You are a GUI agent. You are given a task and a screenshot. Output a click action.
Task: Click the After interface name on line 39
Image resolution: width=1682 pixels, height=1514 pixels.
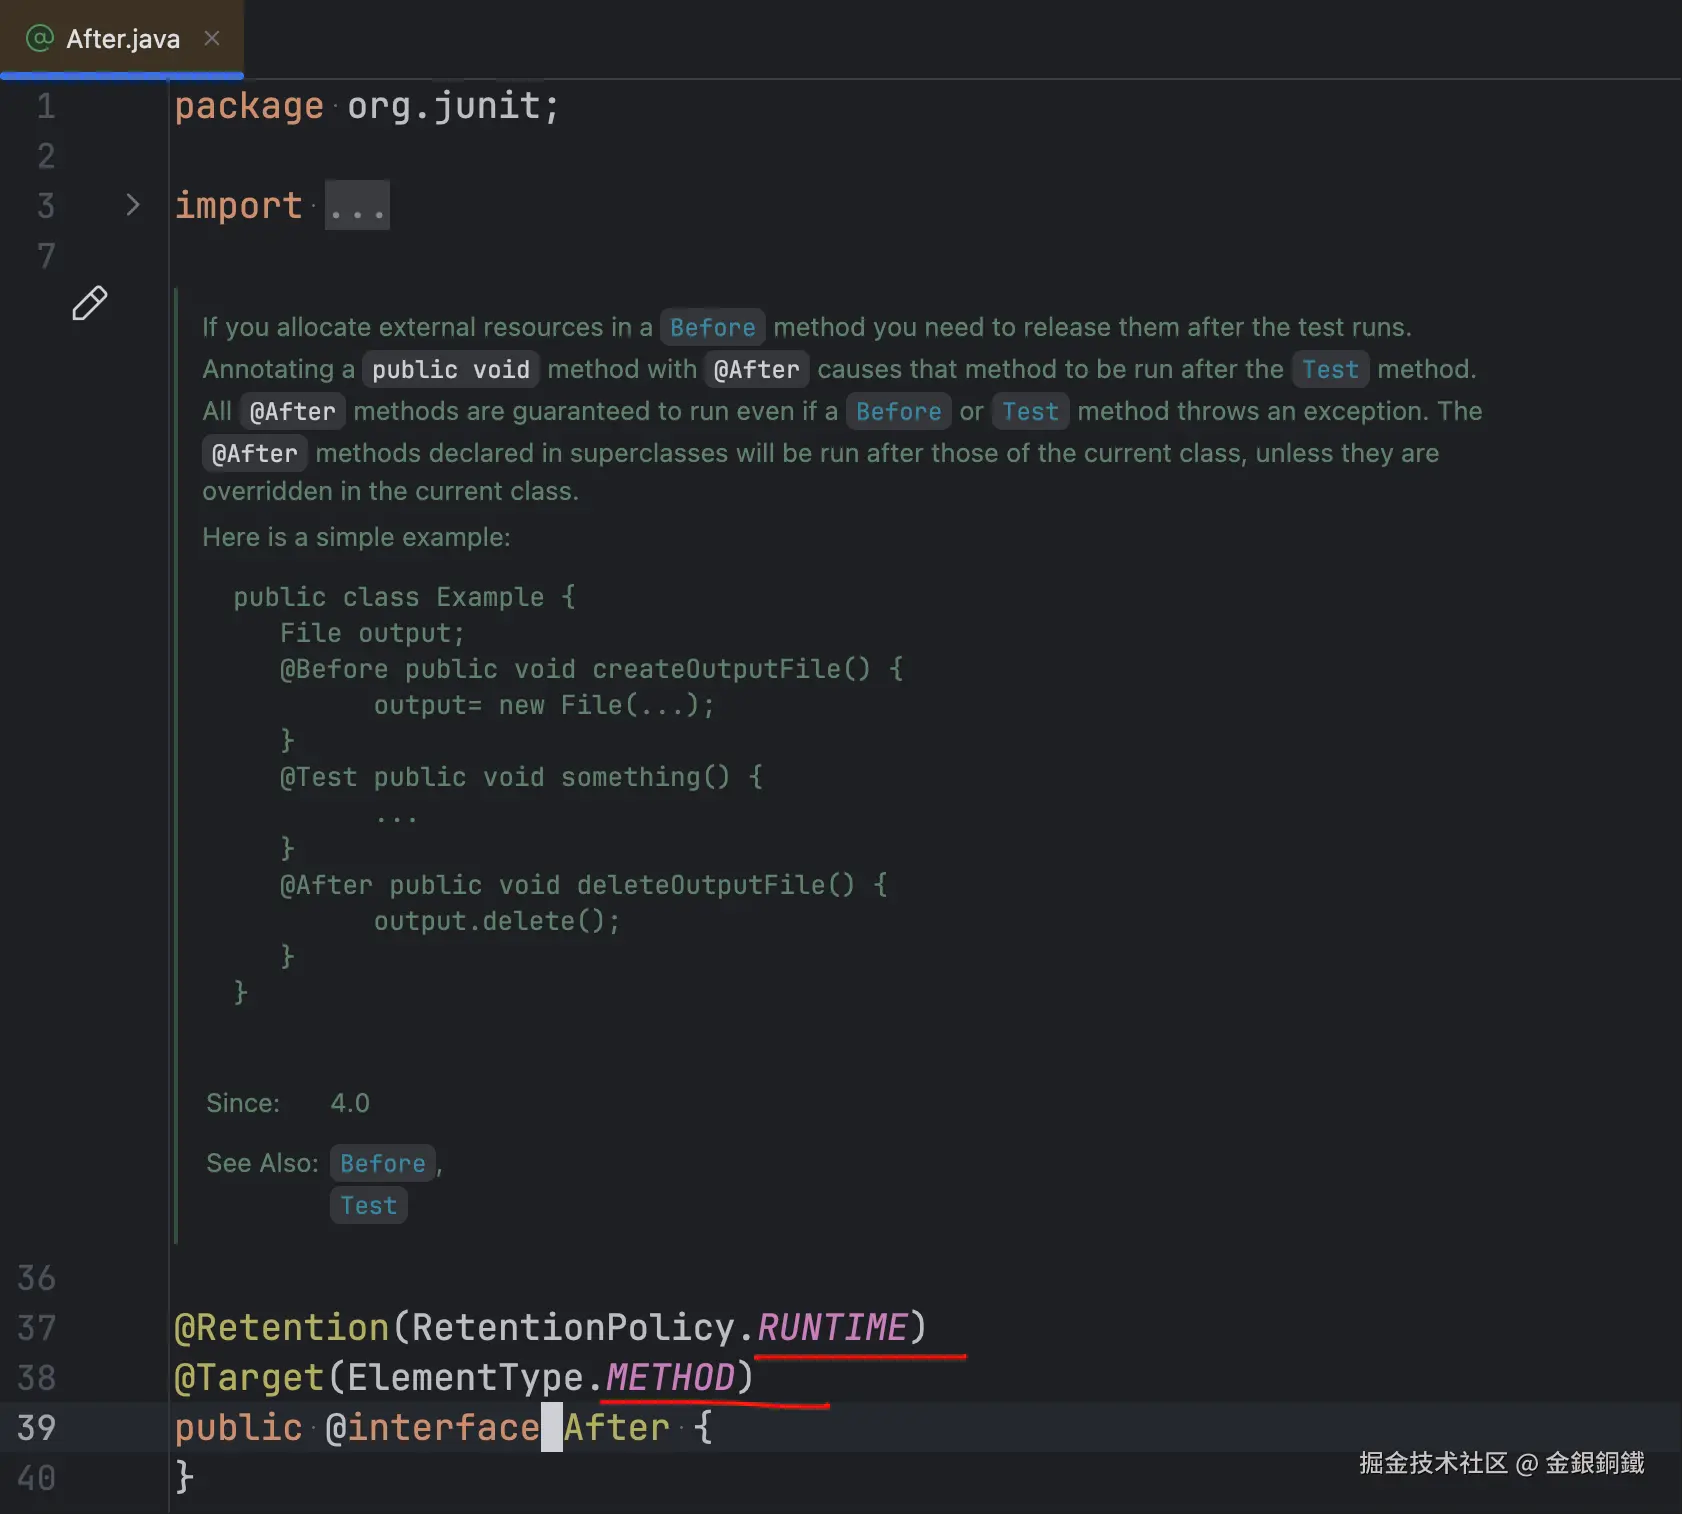click(x=616, y=1427)
